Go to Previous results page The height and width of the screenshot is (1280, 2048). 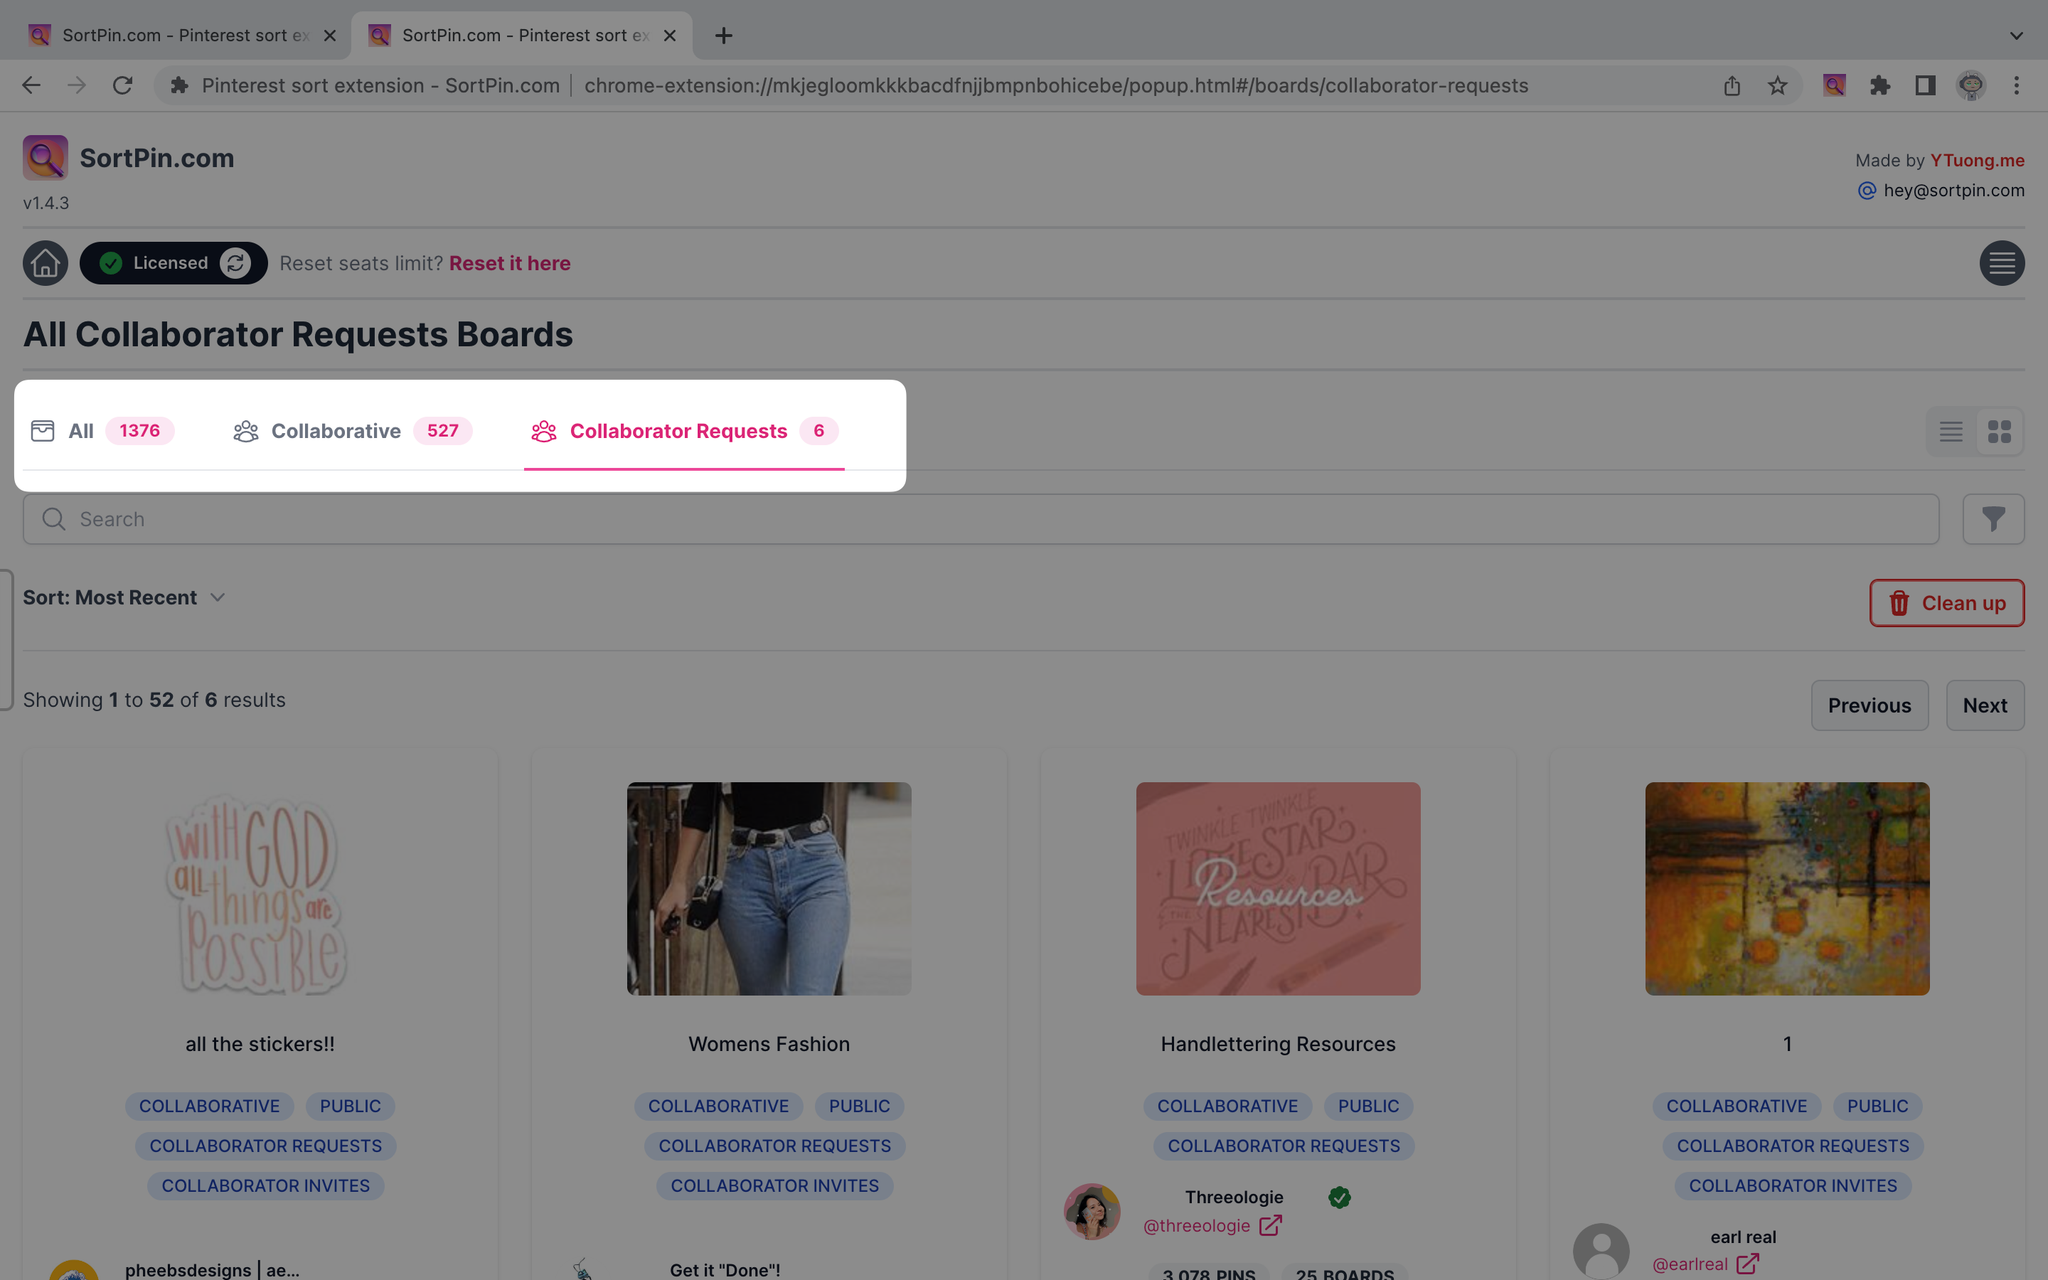point(1869,705)
